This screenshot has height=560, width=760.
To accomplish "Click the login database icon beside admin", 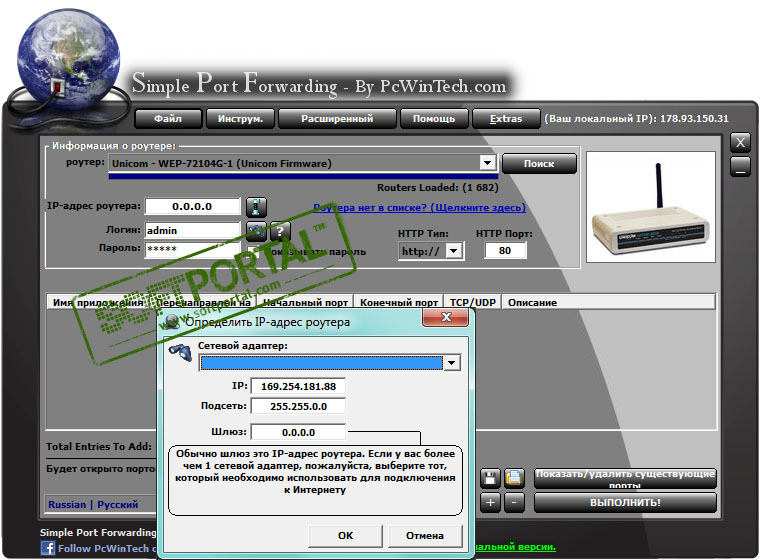I will [256, 231].
